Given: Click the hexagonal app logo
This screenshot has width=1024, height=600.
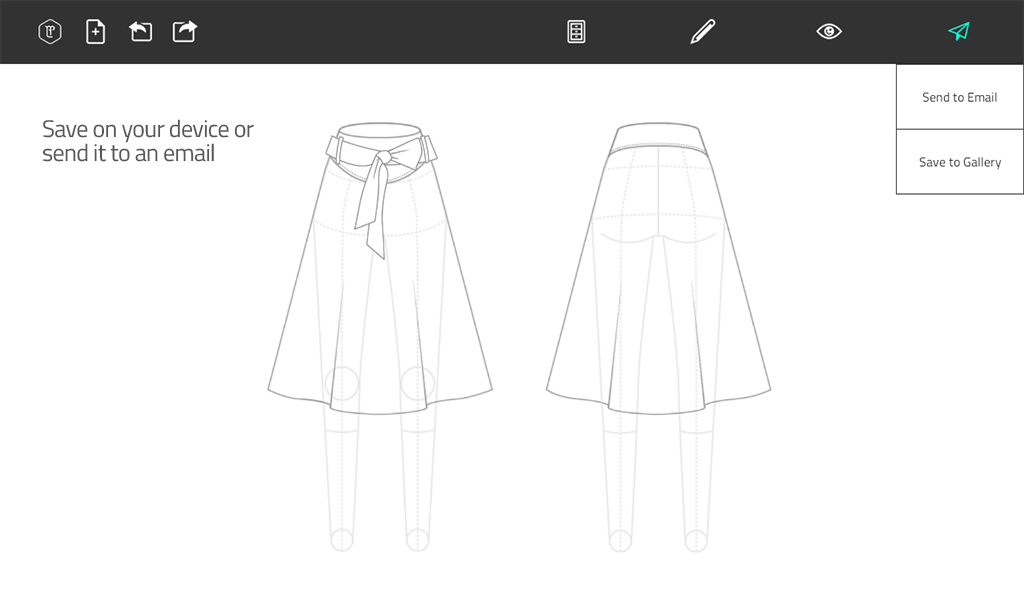Looking at the screenshot, I should tap(49, 31).
